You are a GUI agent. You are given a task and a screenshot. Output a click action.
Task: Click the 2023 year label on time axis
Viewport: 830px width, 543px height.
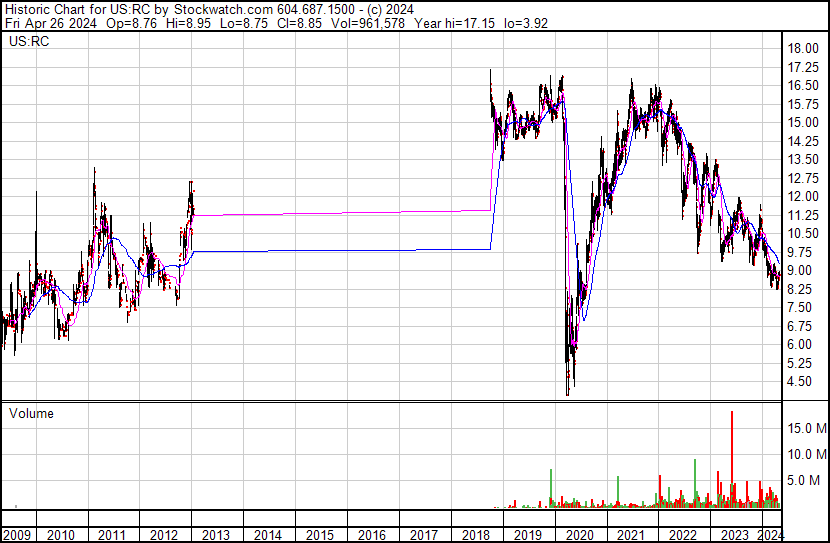click(x=735, y=535)
